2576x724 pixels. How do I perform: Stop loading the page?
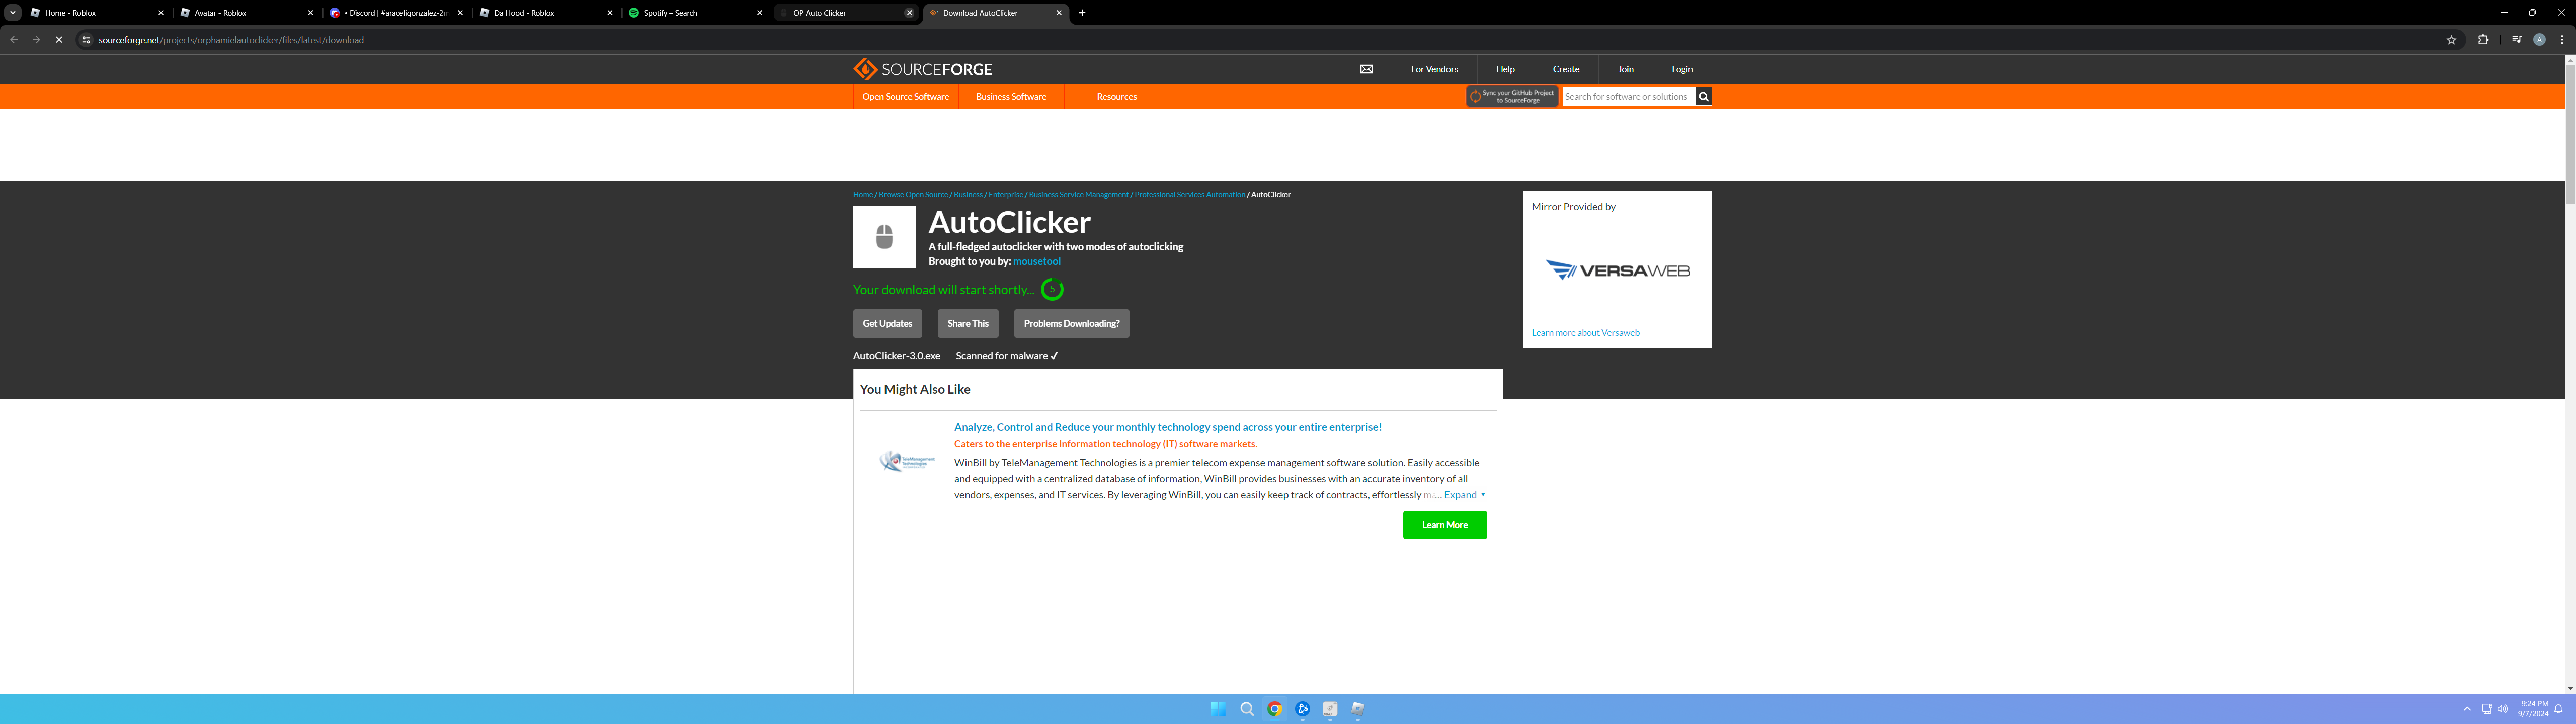point(59,40)
